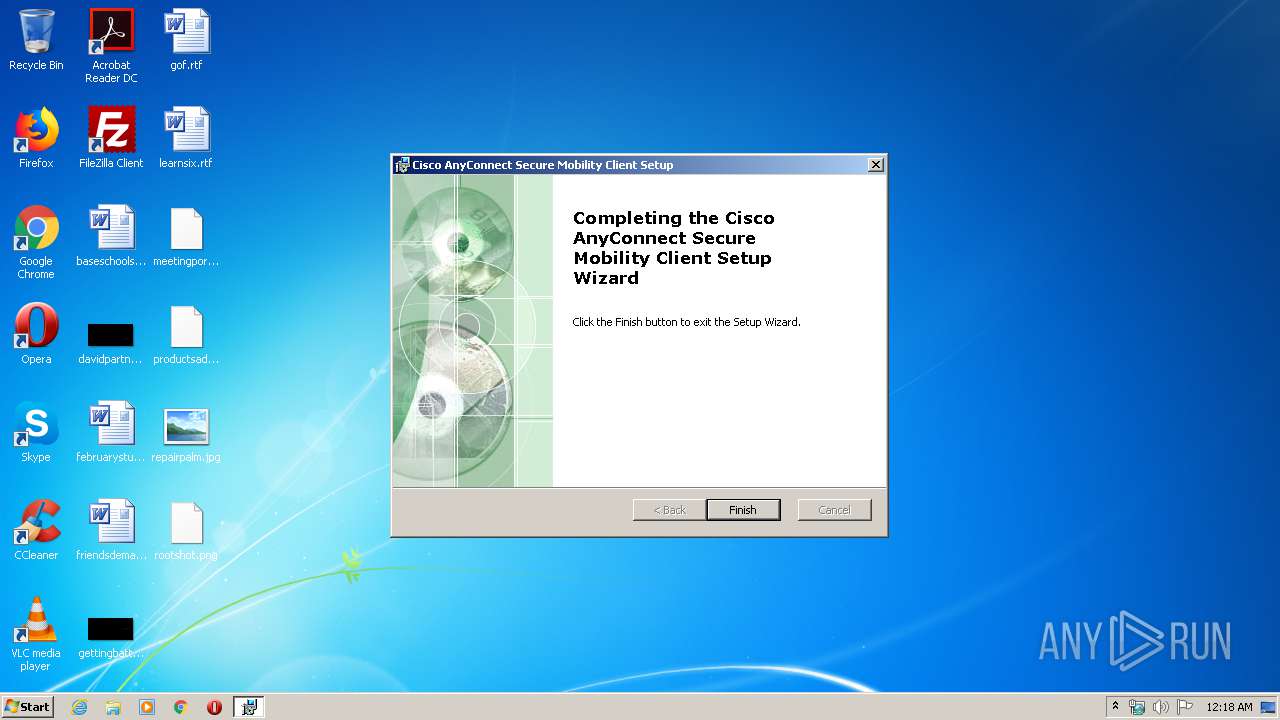This screenshot has width=1280, height=720.
Task: Click the Finish button in the Setup Wizard
Action: coord(743,510)
